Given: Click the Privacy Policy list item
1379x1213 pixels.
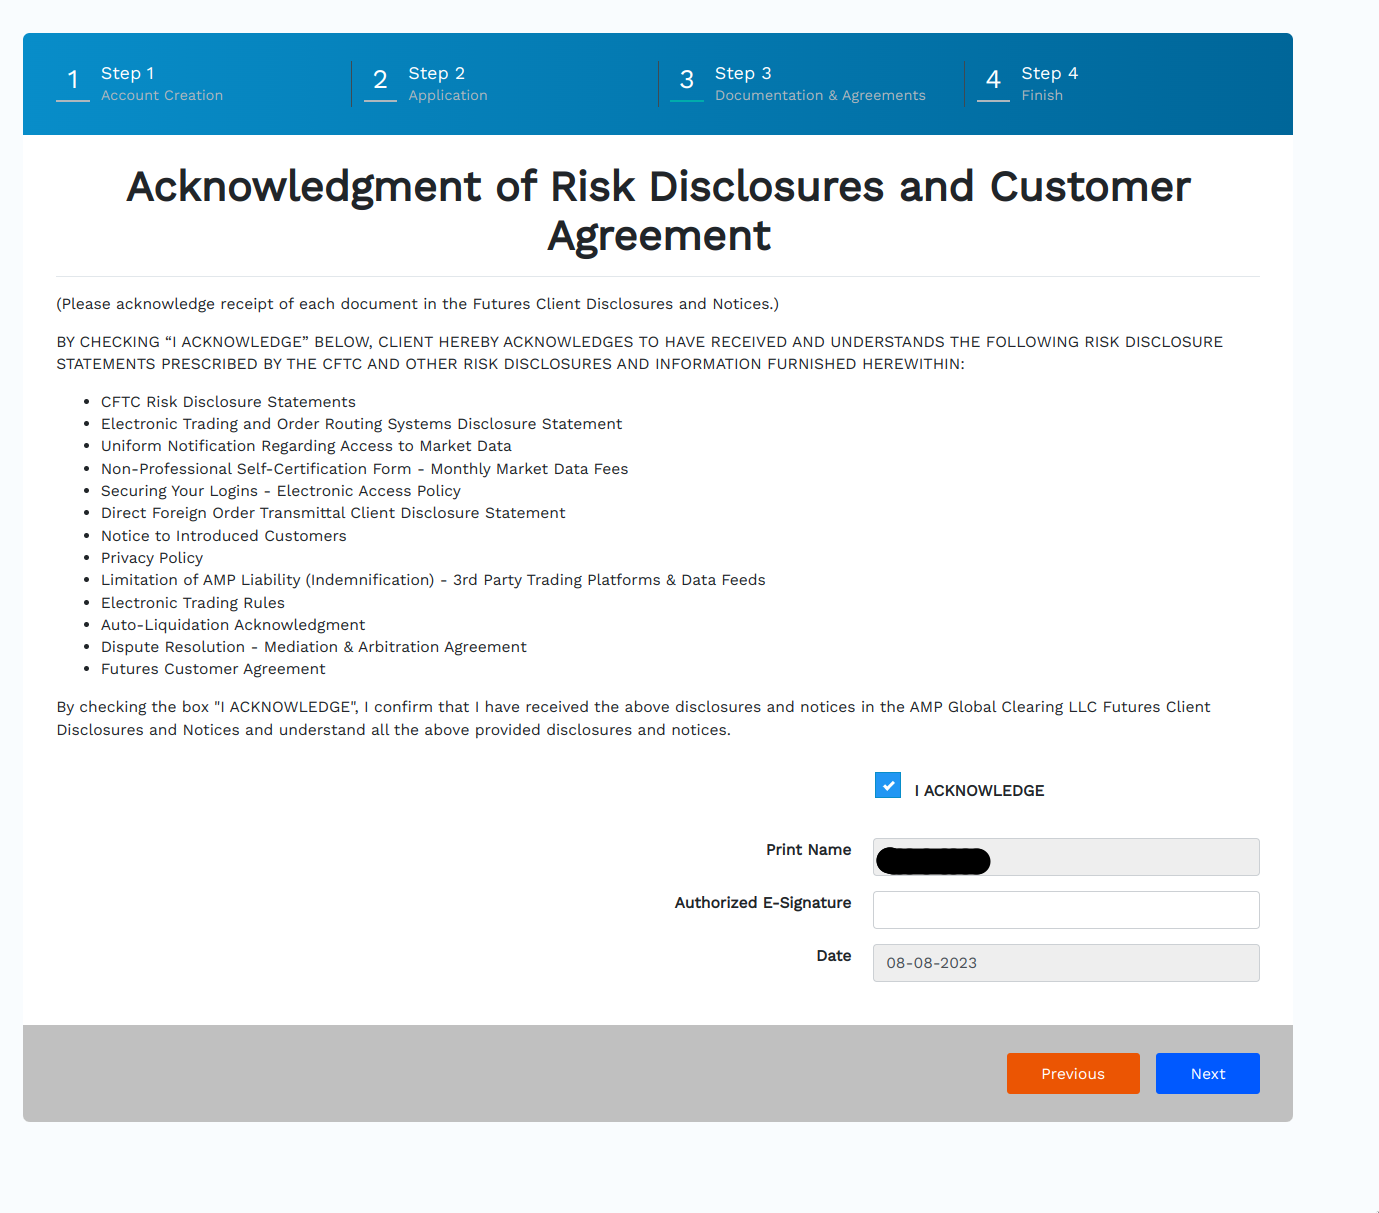Looking at the screenshot, I should (152, 558).
